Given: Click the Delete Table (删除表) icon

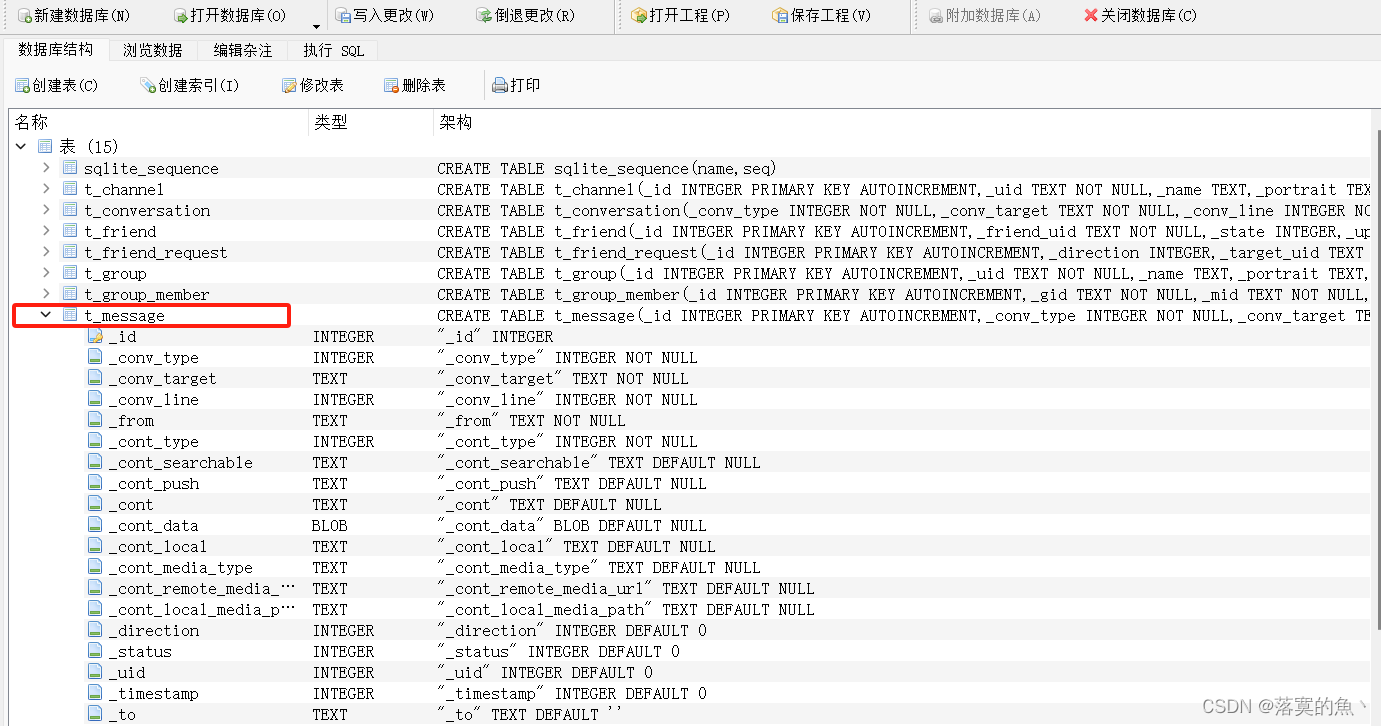Looking at the screenshot, I should pyautogui.click(x=392, y=86).
